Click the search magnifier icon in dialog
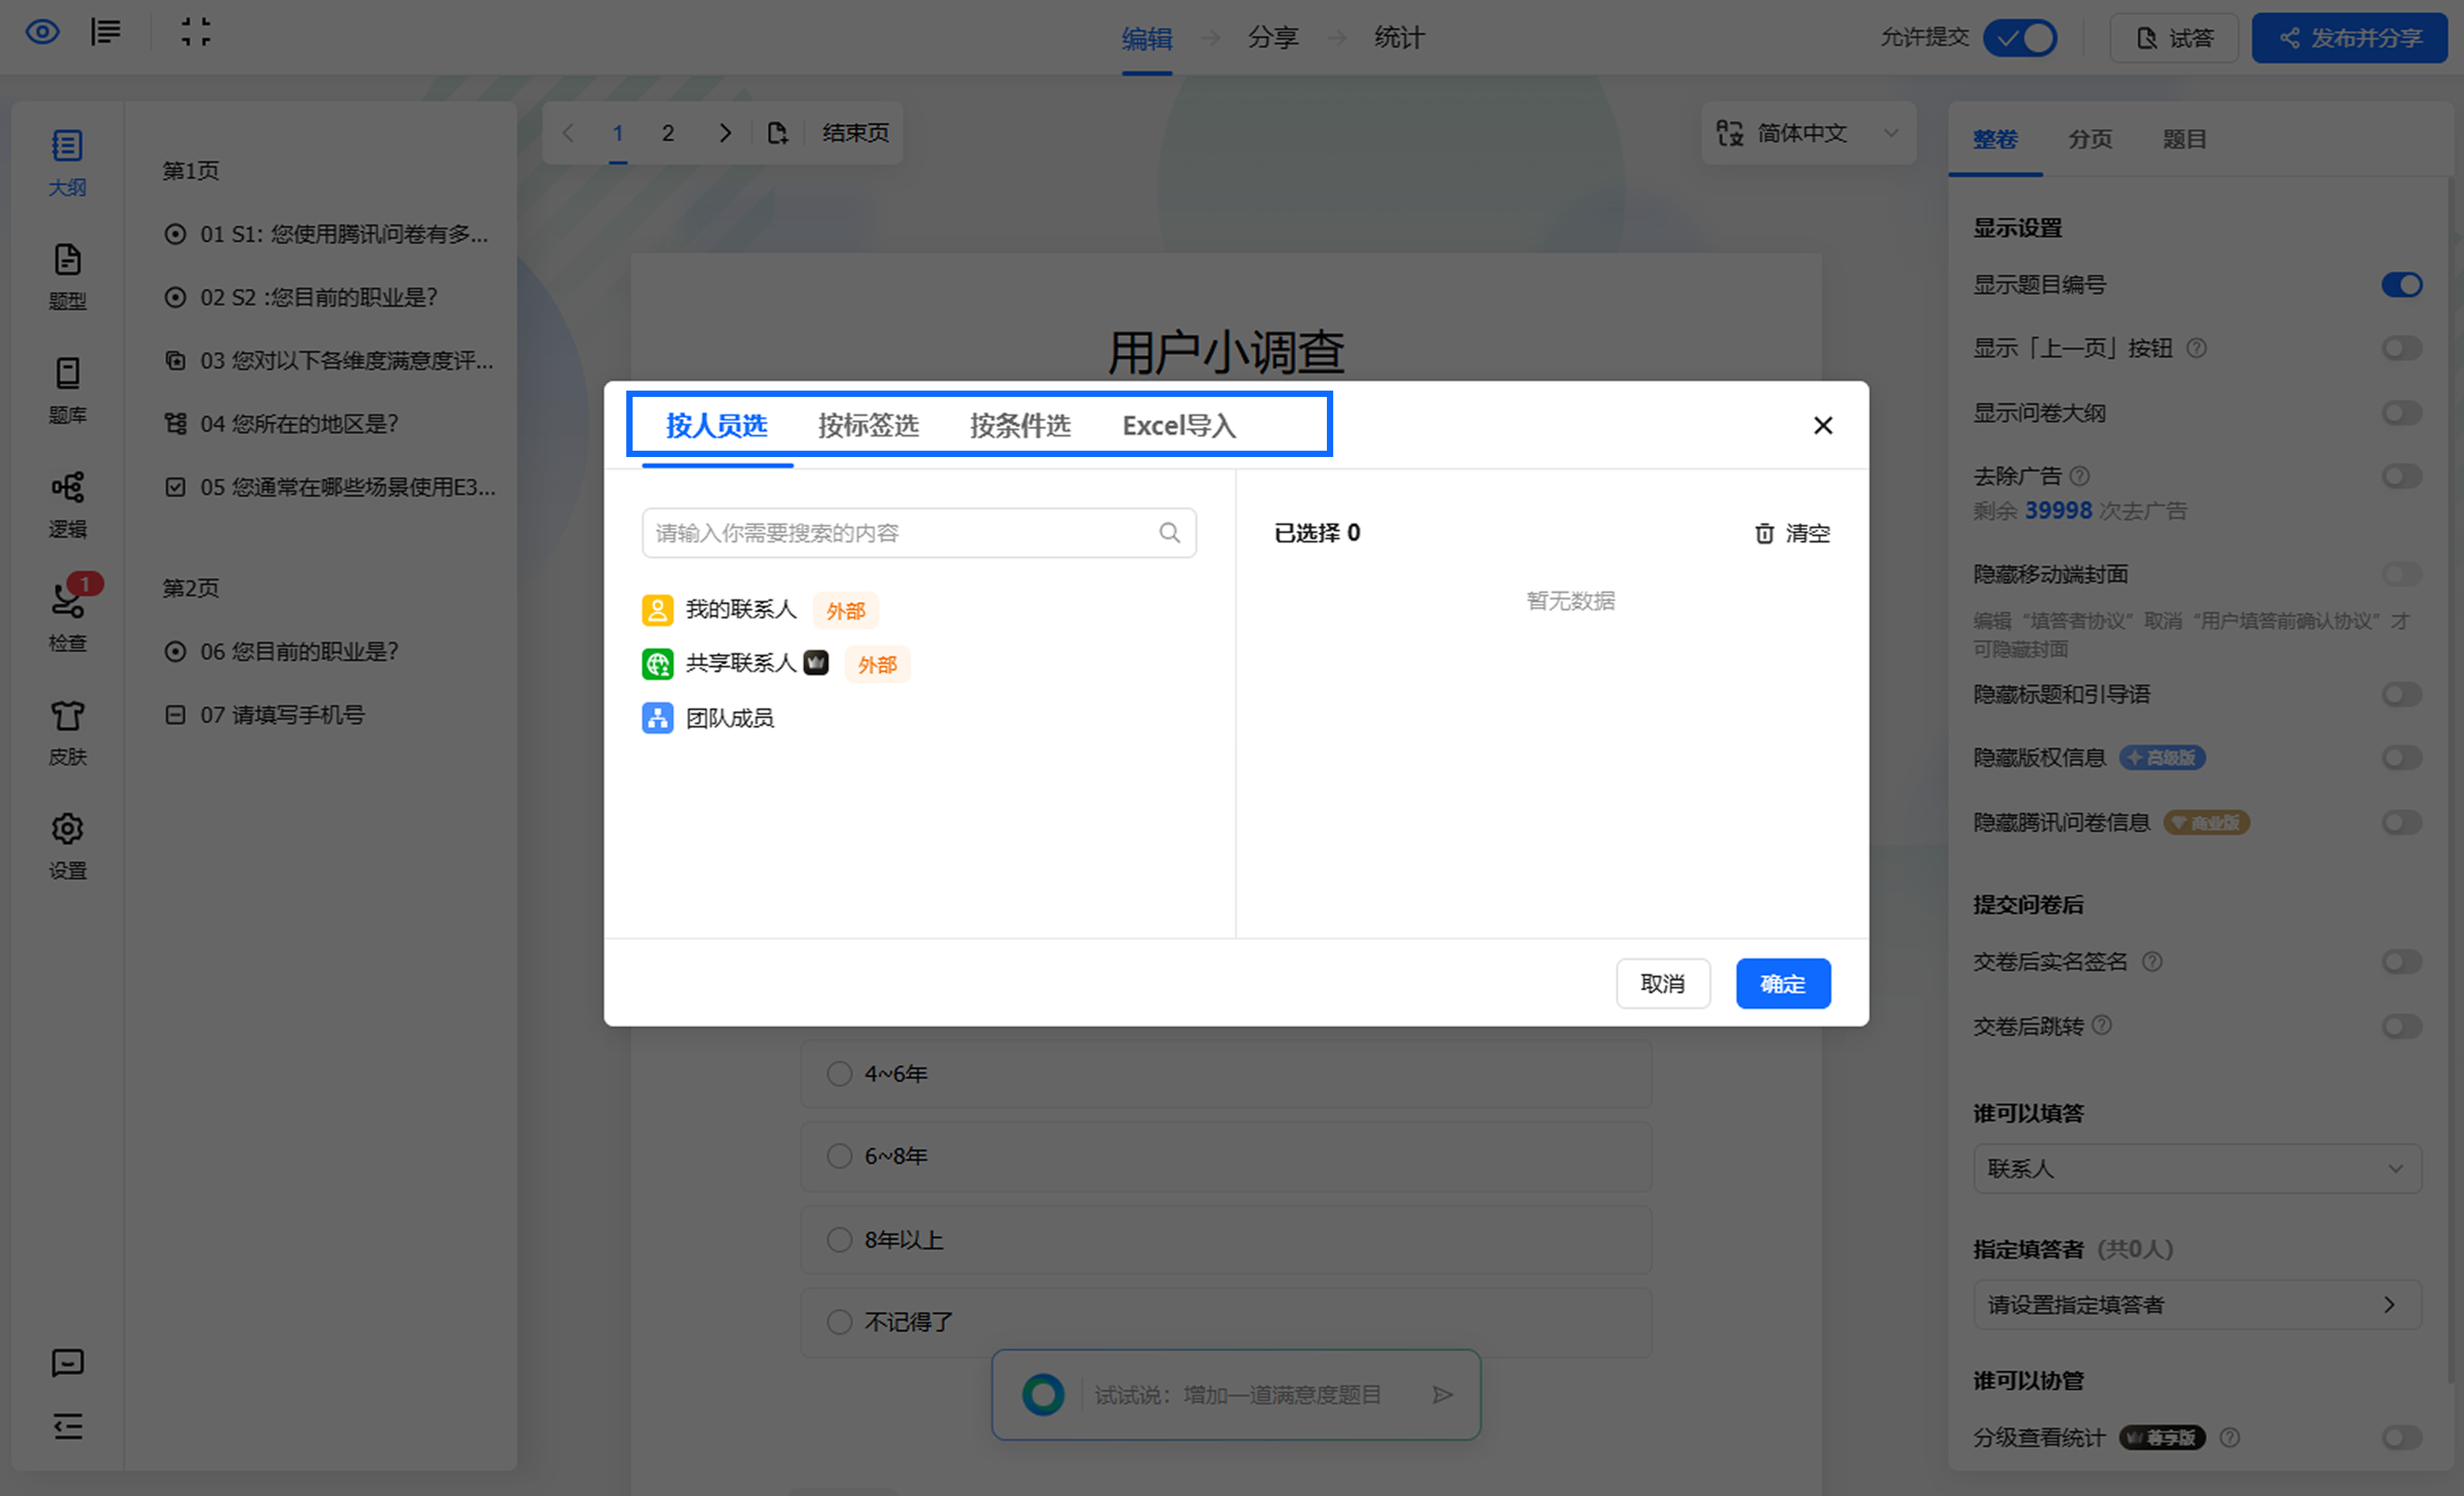 point(1169,533)
